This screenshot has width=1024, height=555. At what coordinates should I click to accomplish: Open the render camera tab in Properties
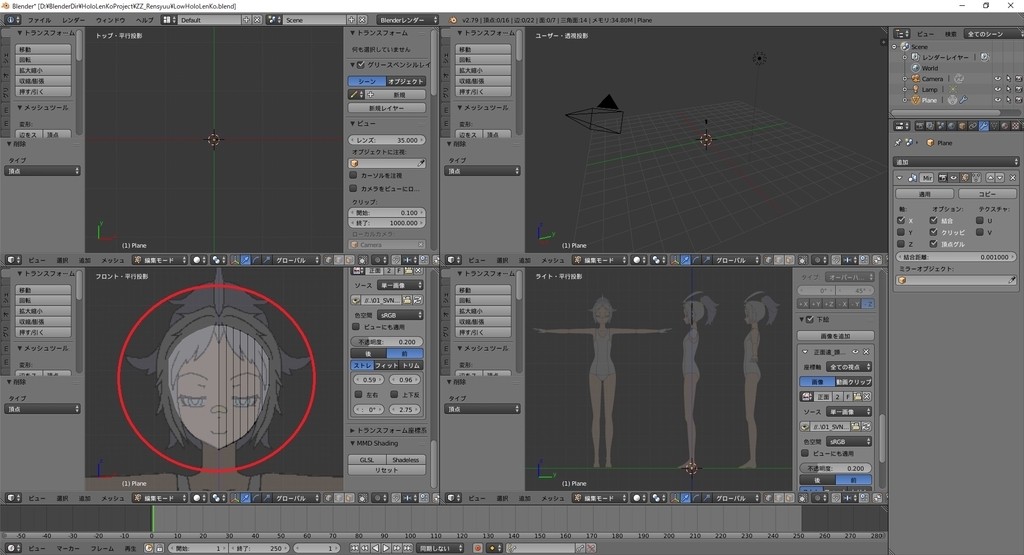coord(920,126)
